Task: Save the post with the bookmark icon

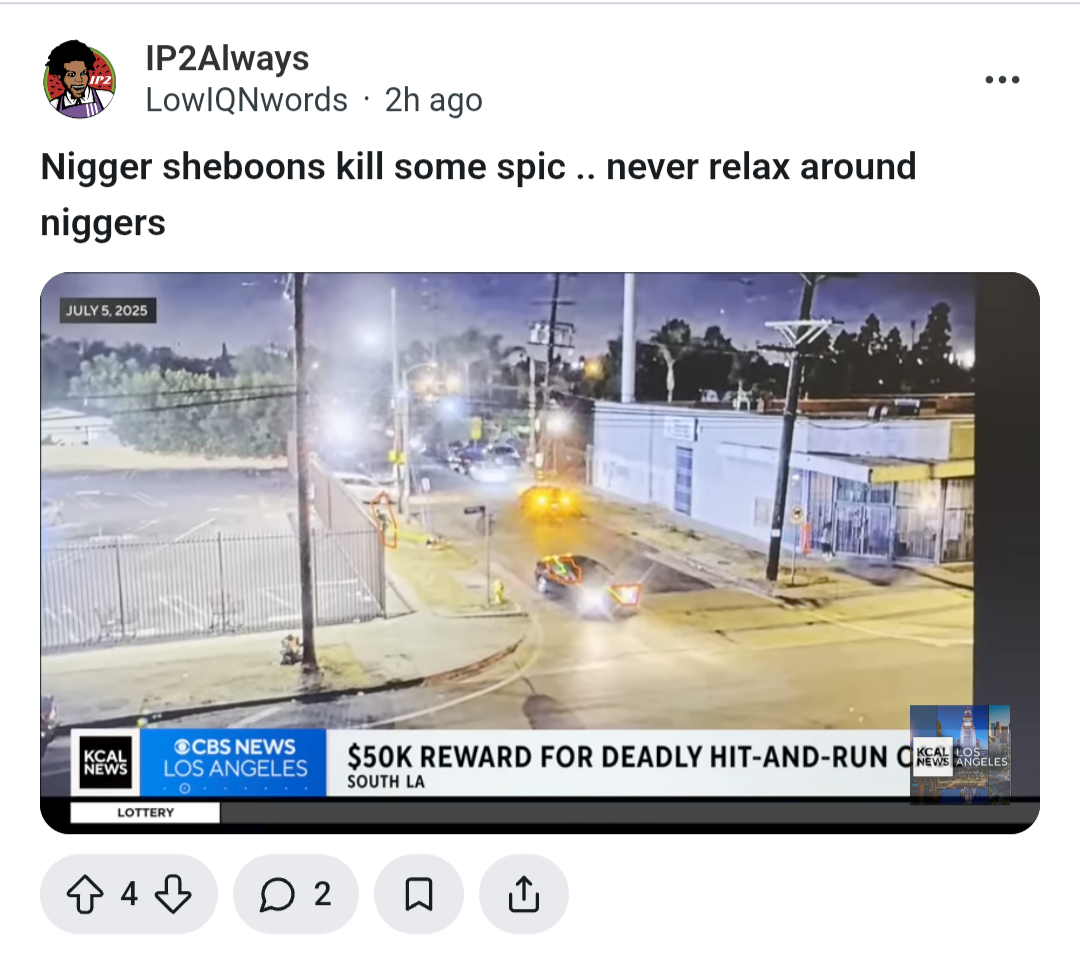Action: point(419,894)
